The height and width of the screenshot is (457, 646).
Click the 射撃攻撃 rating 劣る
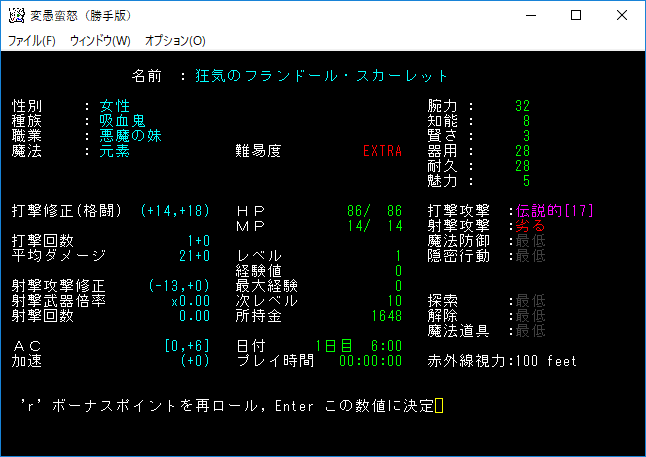(x=530, y=226)
